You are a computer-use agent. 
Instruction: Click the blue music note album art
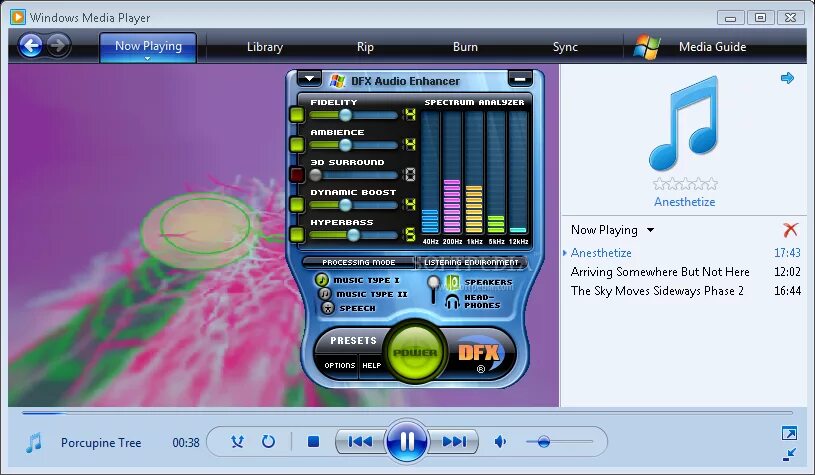[x=685, y=124]
